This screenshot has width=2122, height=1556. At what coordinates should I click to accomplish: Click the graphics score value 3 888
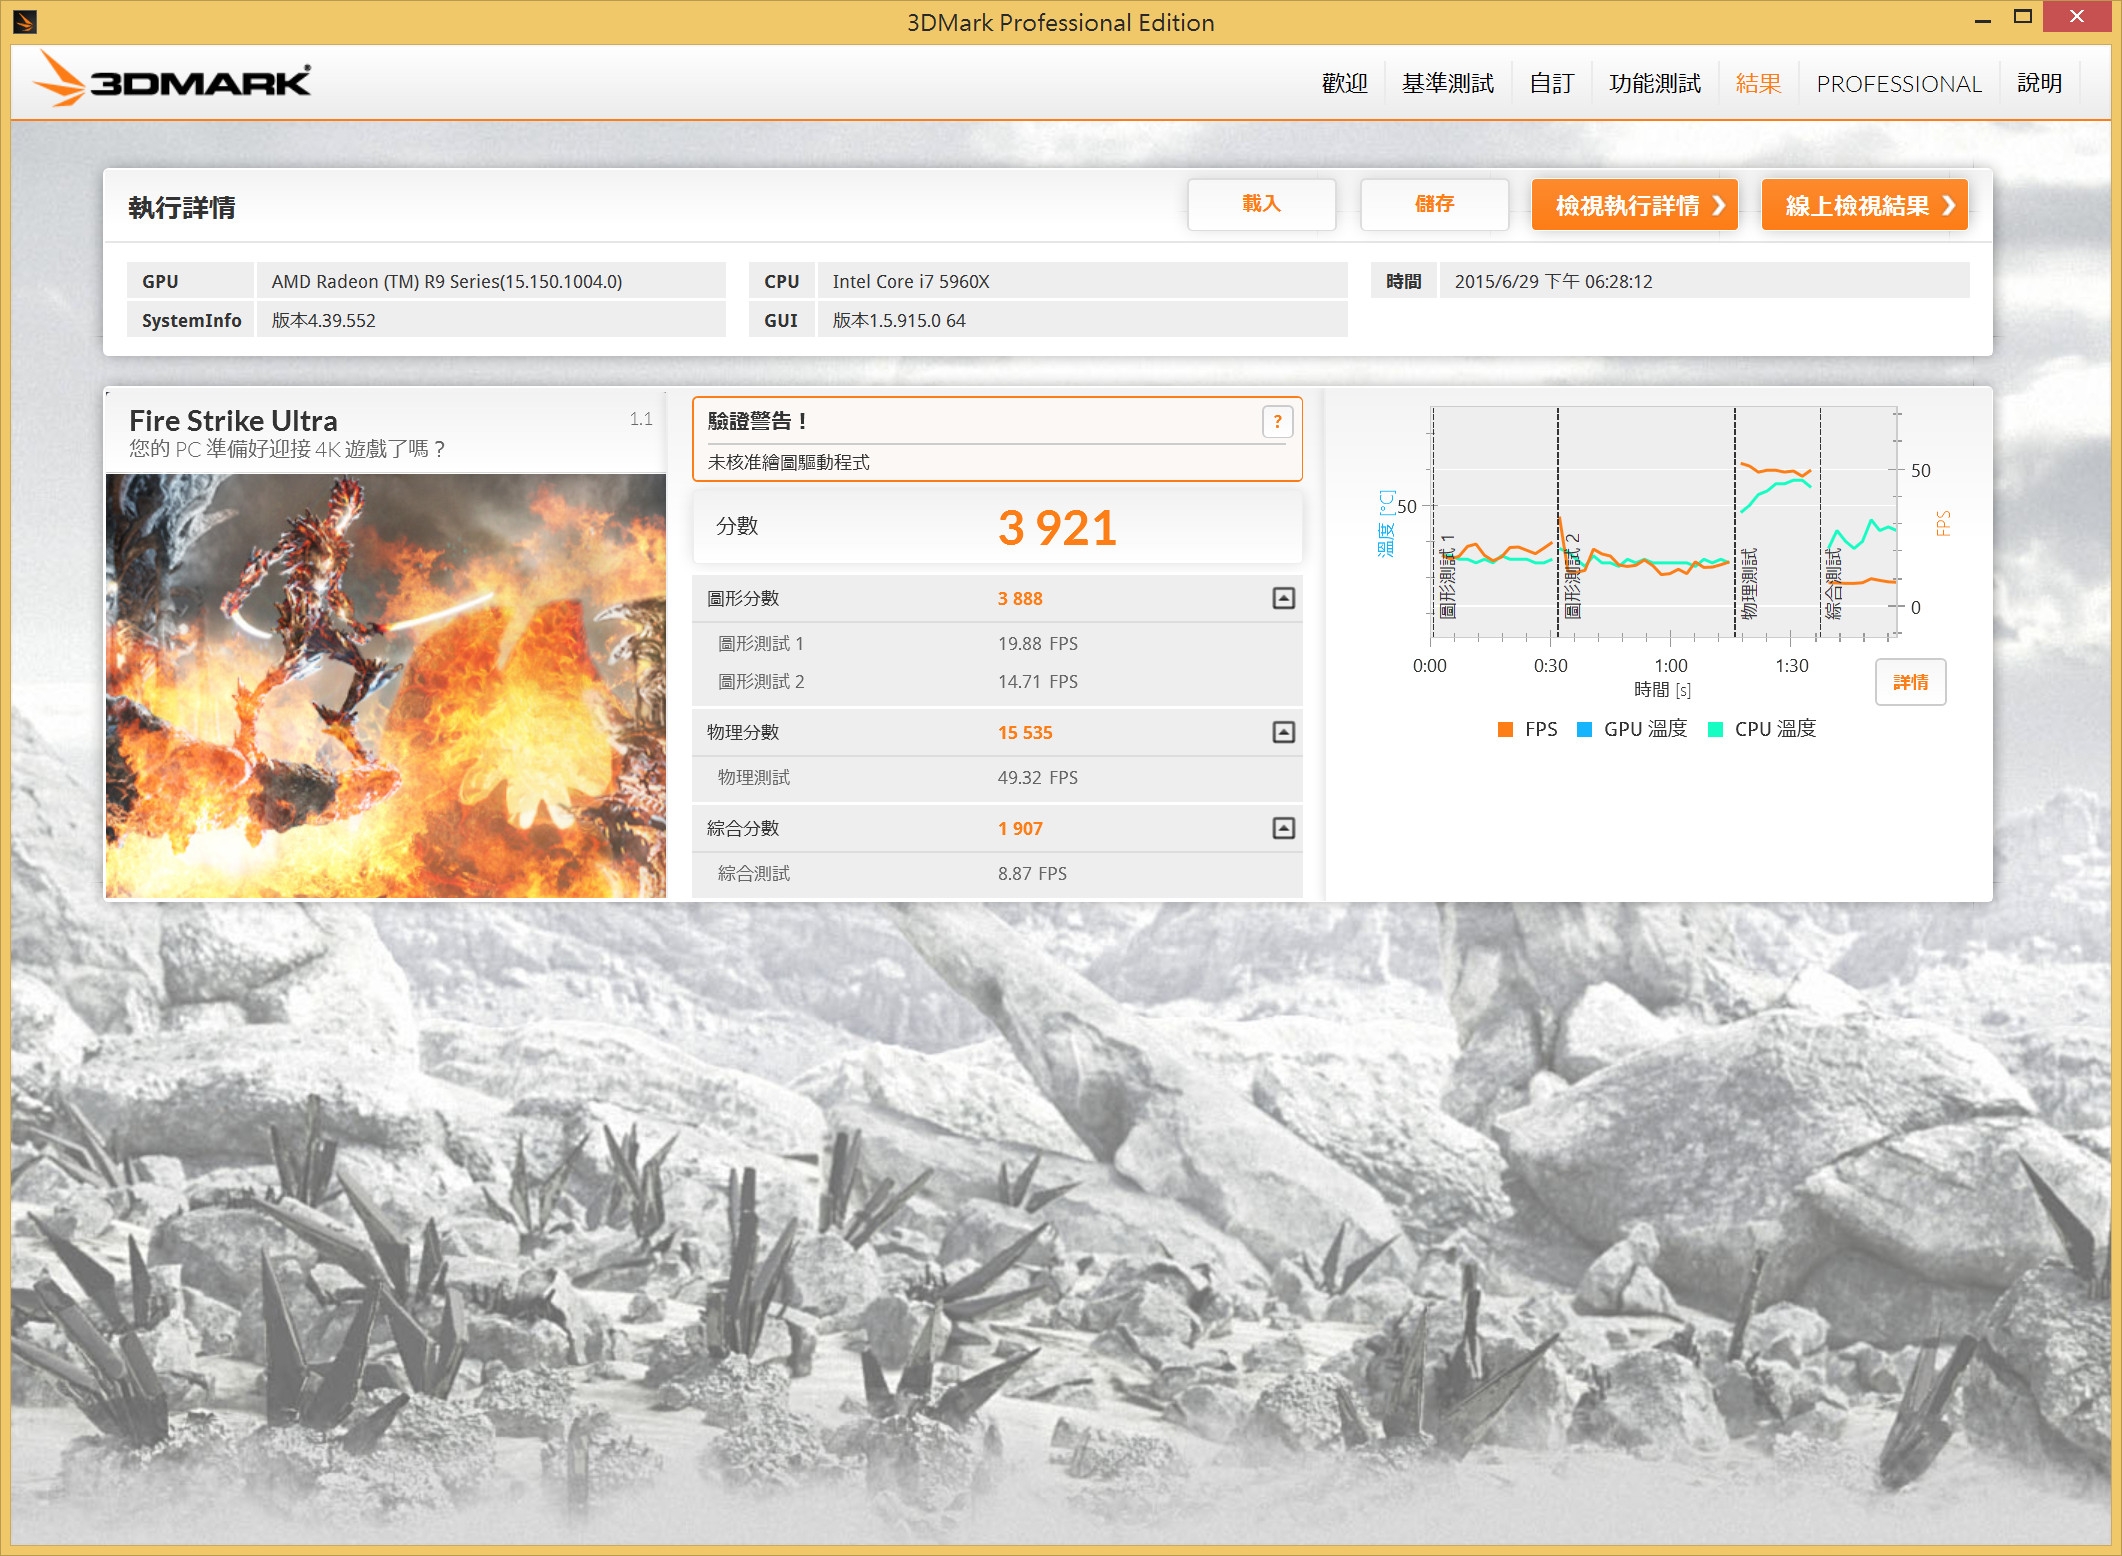click(1020, 599)
